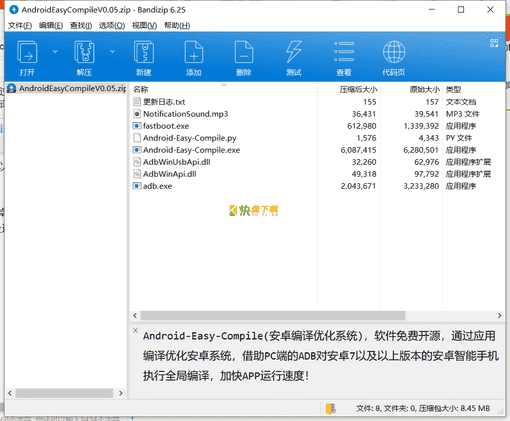
Task: Sort by the 名称 column header
Action: click(x=140, y=89)
